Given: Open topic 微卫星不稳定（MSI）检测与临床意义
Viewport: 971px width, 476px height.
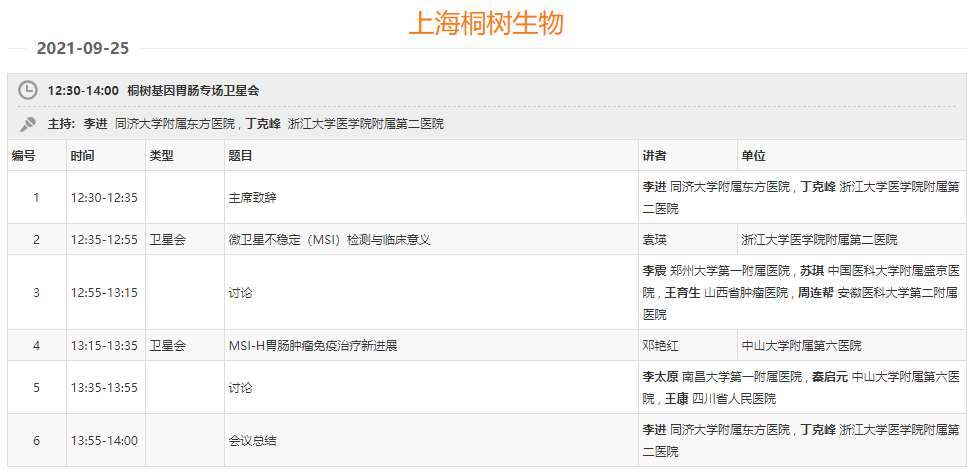Looking at the screenshot, I should [x=329, y=240].
